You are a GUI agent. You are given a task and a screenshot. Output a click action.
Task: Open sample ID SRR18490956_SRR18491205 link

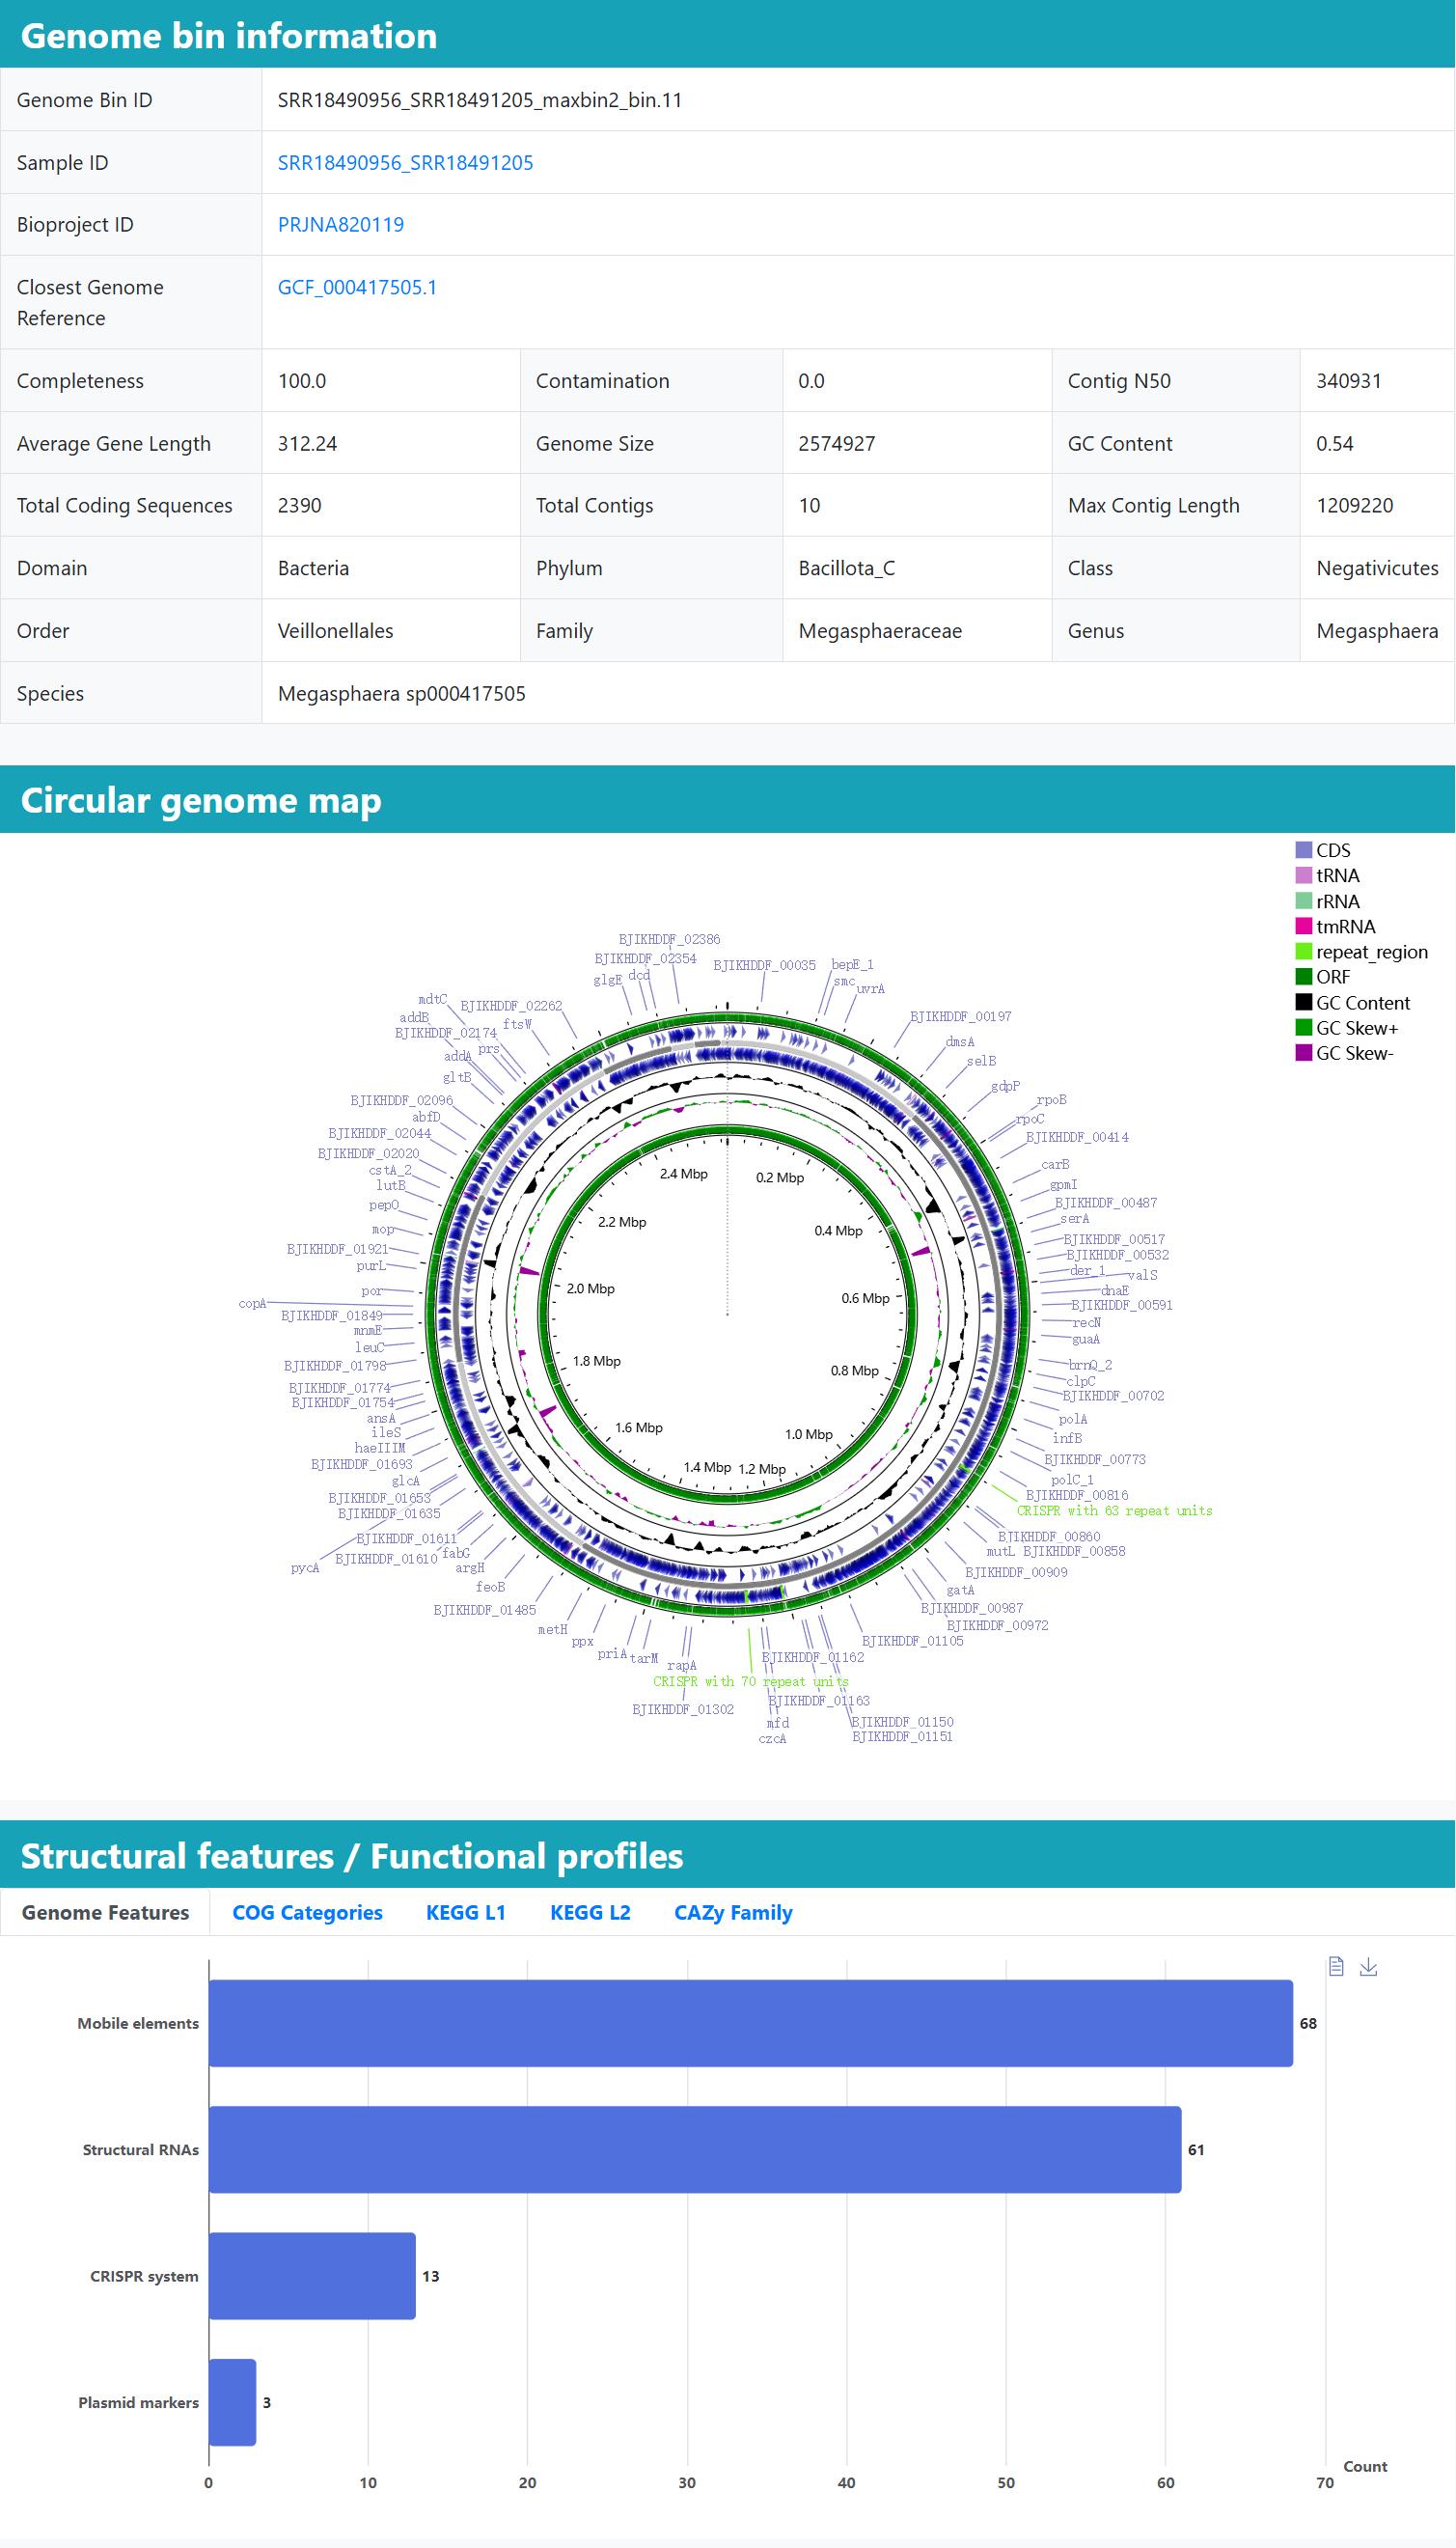point(405,162)
